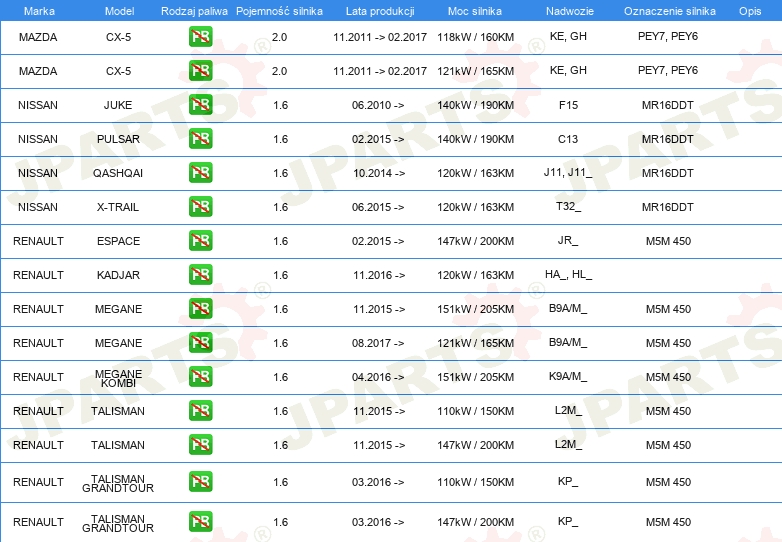
Task: Click the Lata produkcji column header
Action: [x=380, y=11]
